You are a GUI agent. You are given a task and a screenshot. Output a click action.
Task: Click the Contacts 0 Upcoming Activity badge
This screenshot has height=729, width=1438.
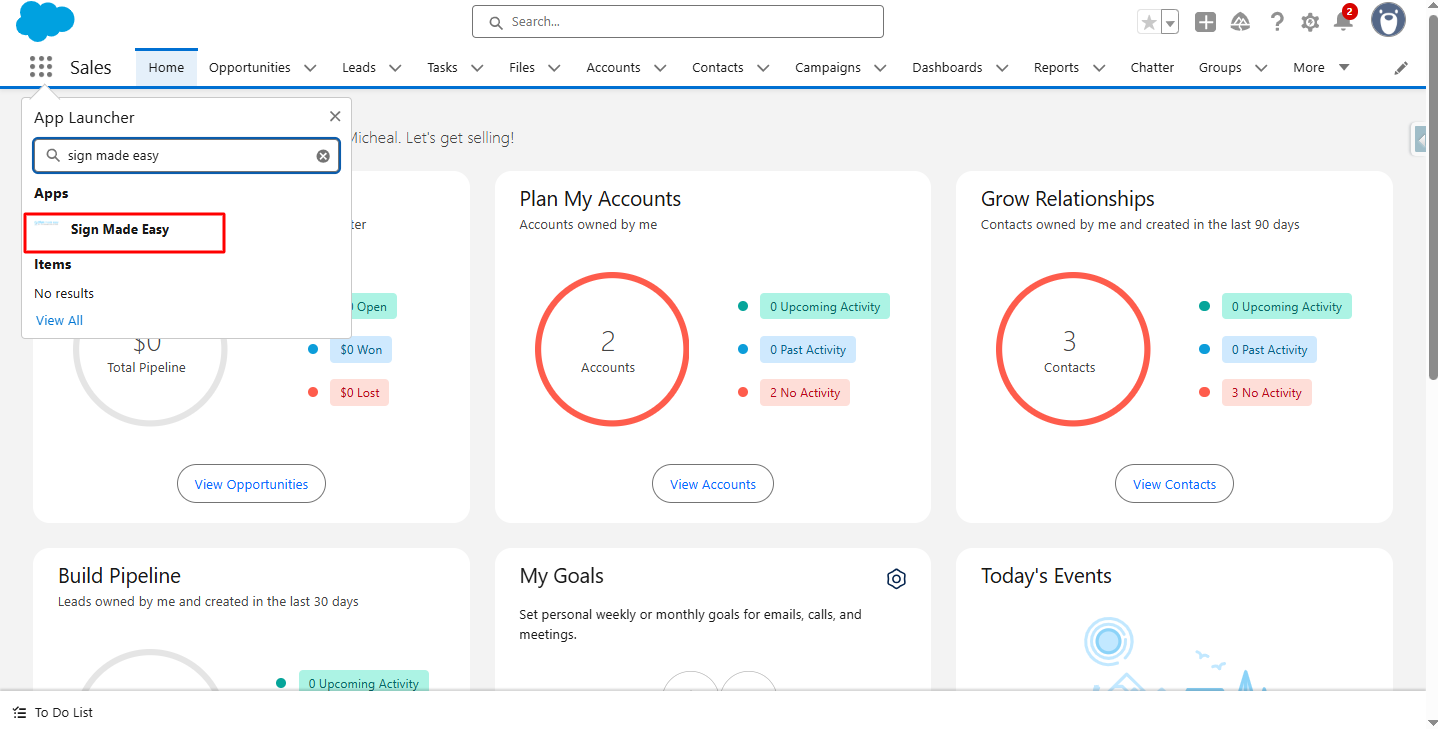(x=1286, y=307)
